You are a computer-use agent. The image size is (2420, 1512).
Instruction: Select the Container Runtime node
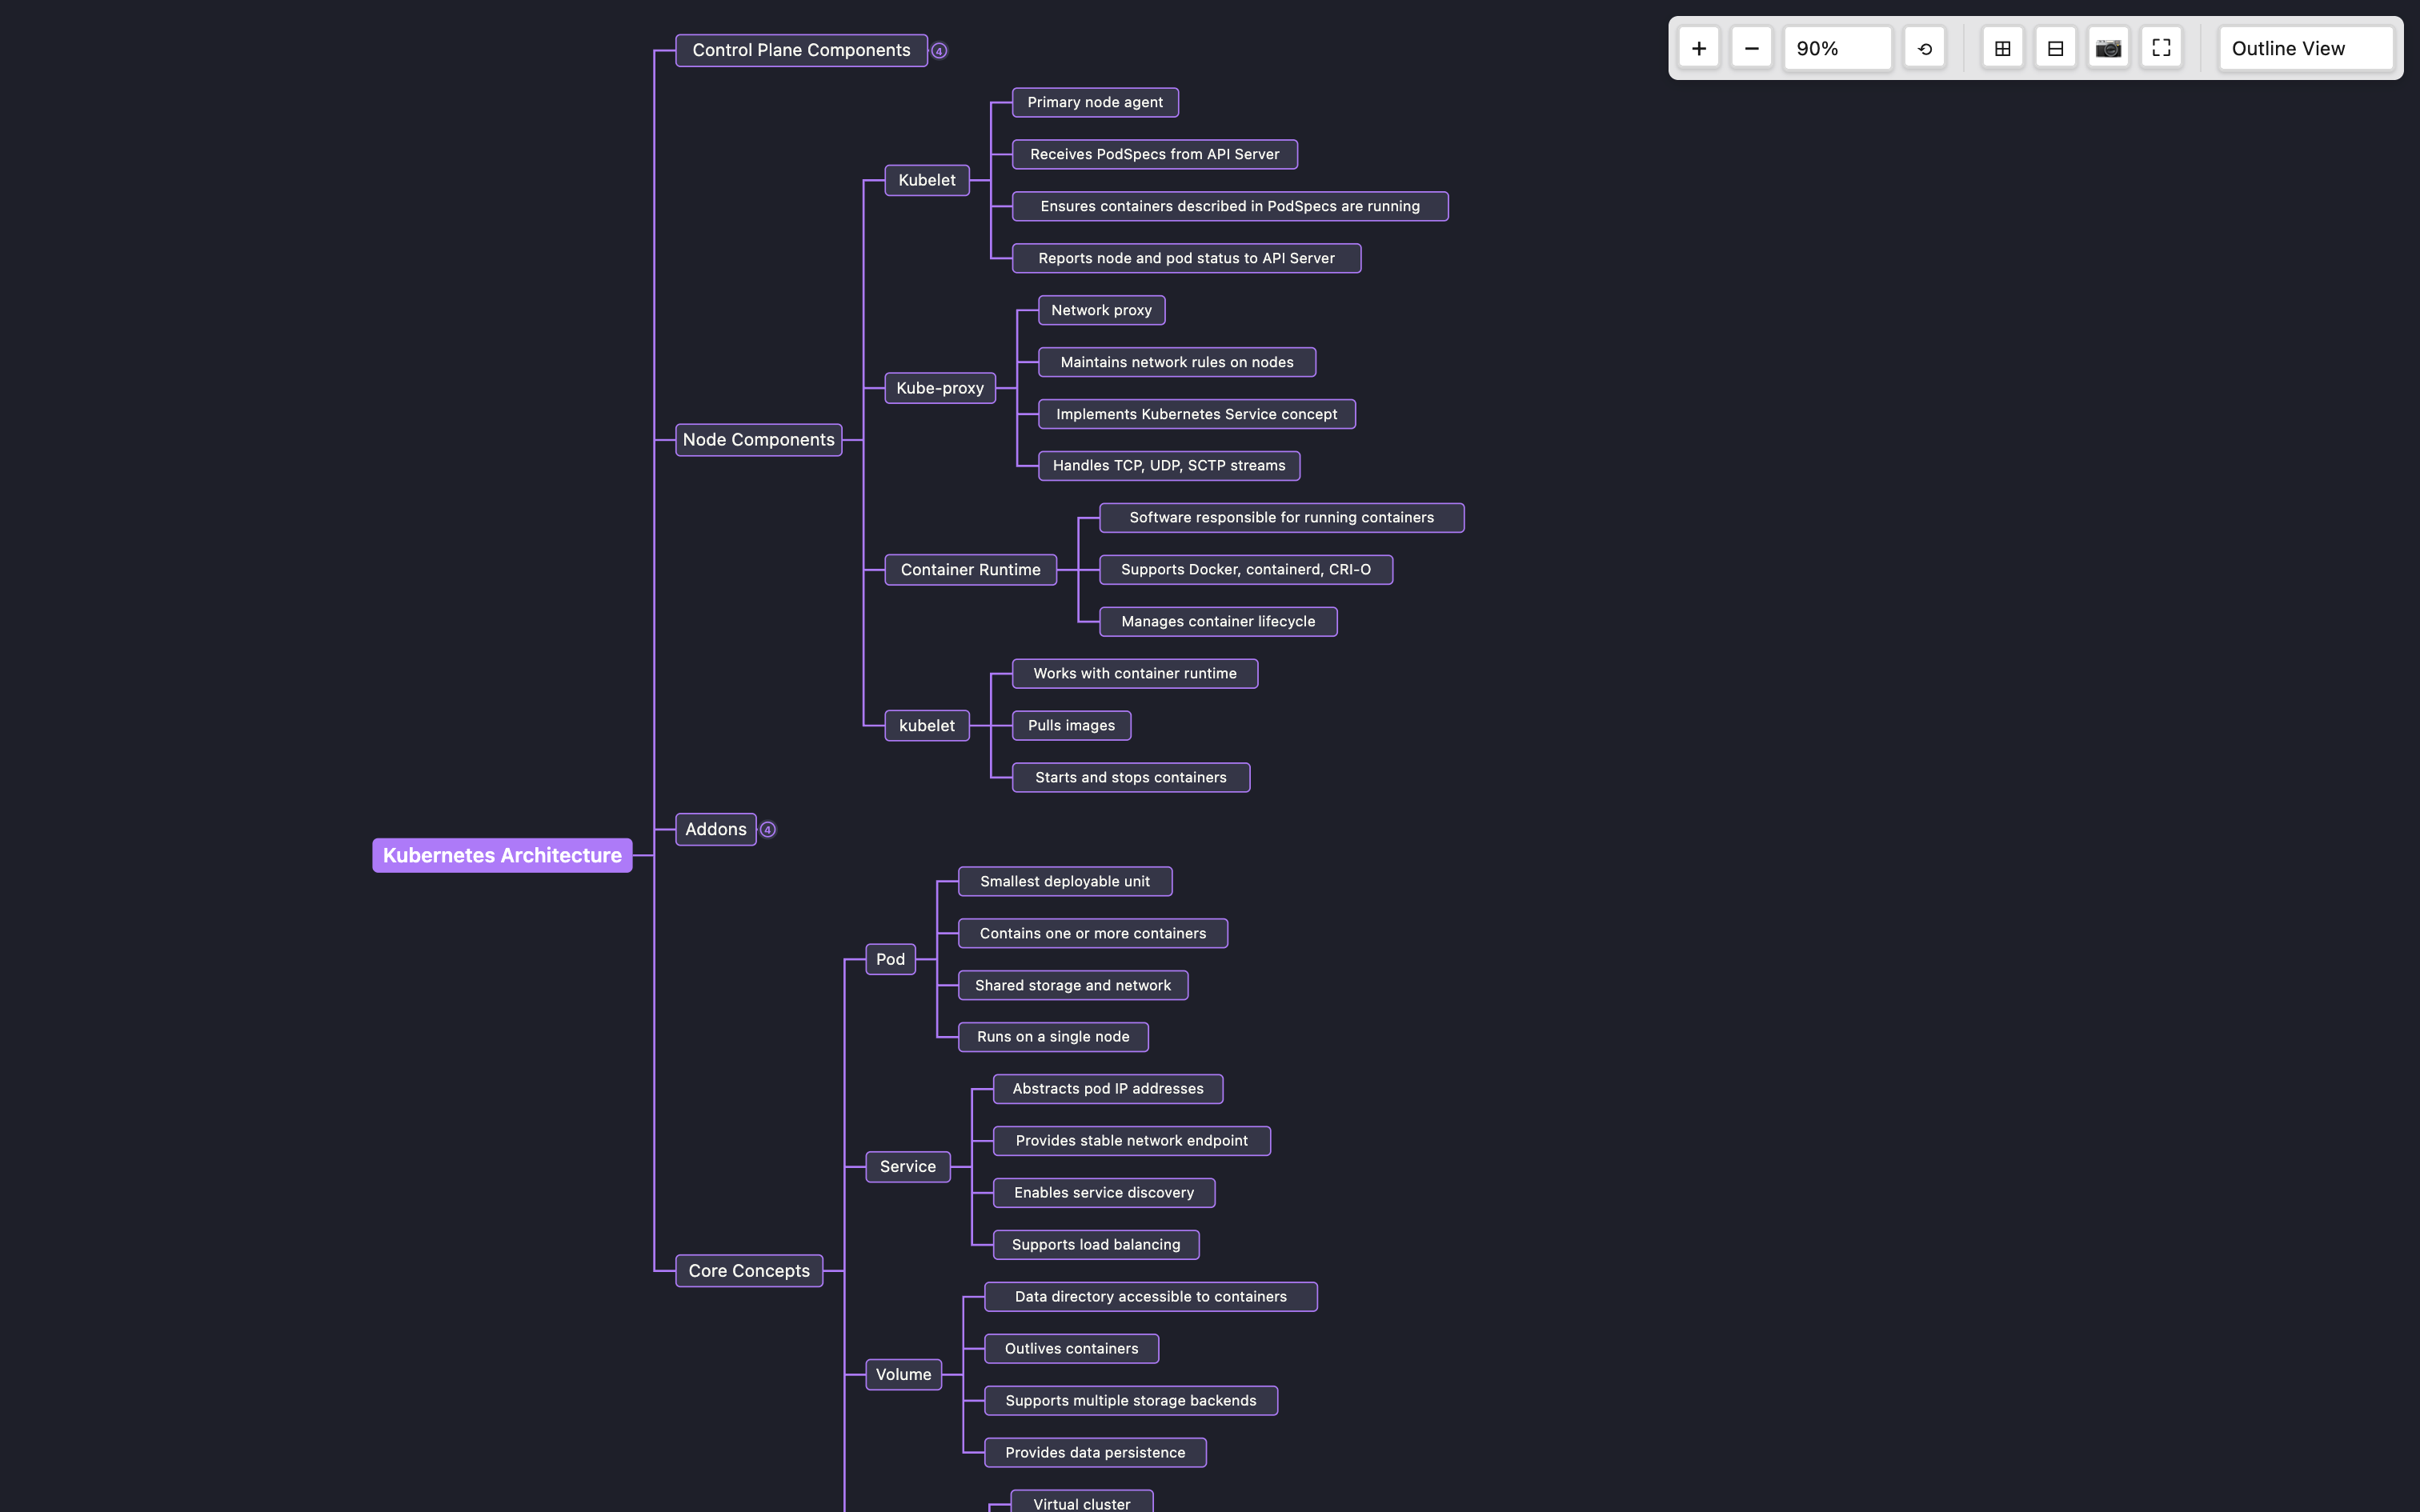(970, 569)
